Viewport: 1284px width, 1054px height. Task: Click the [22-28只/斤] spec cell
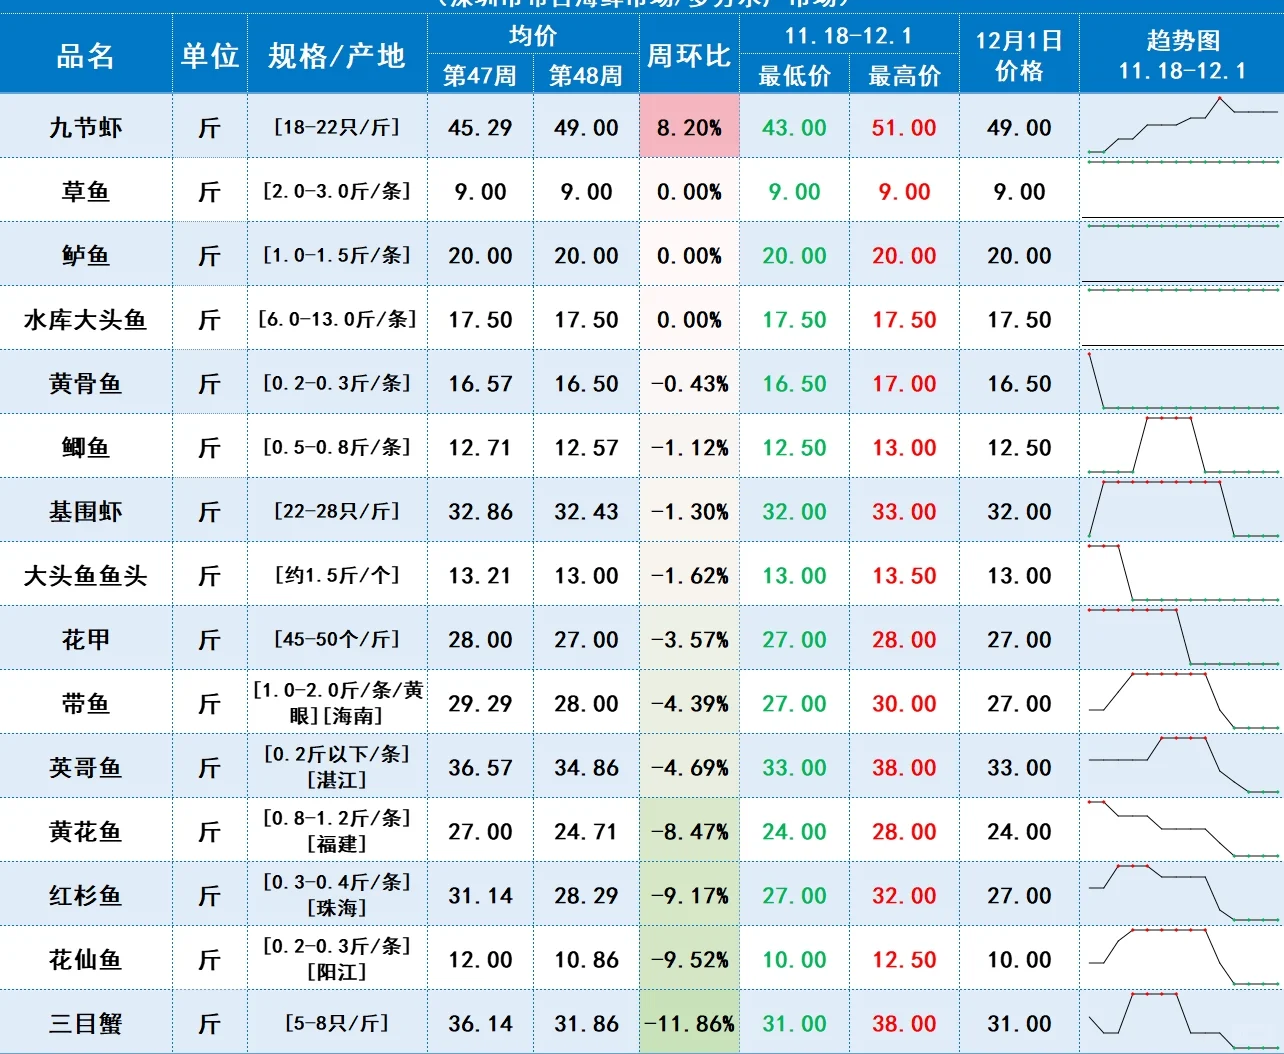(x=337, y=511)
